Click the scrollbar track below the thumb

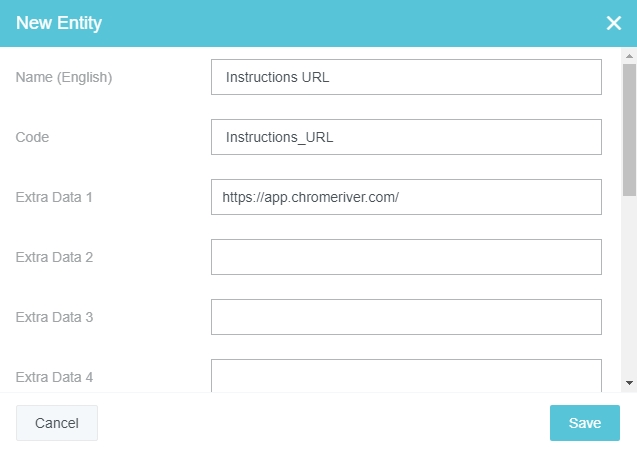[x=629, y=290]
